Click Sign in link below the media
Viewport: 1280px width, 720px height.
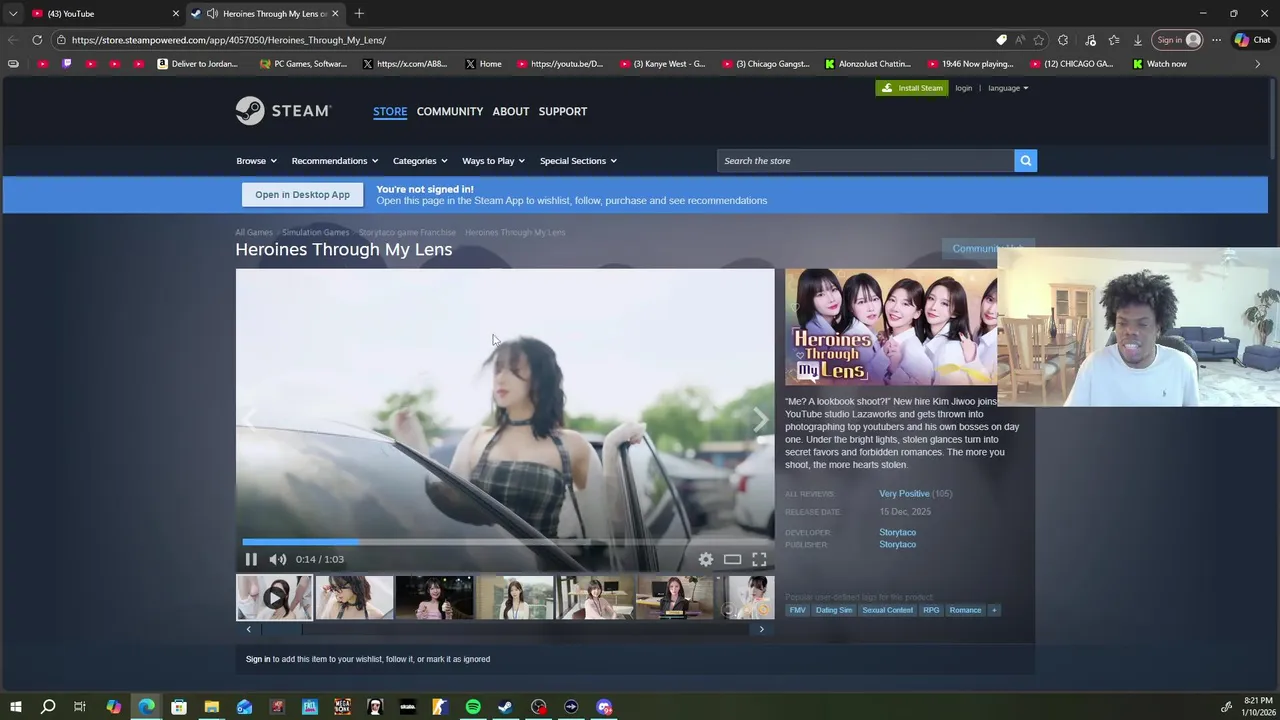pos(258,659)
